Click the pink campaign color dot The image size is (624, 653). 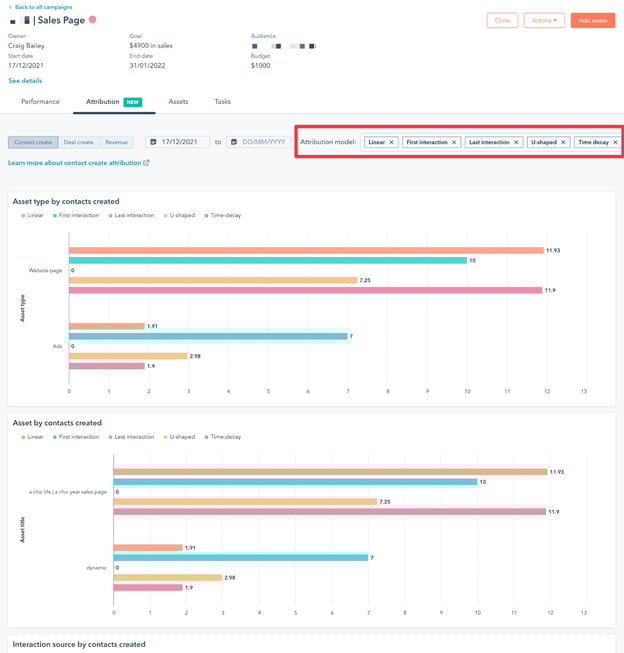tap(93, 20)
